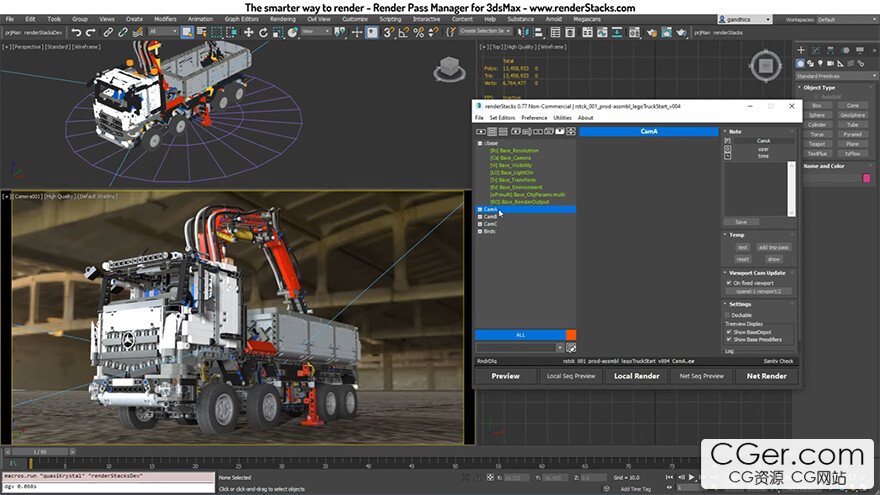Toggle Window/Crossing selection mode

pos(231,33)
